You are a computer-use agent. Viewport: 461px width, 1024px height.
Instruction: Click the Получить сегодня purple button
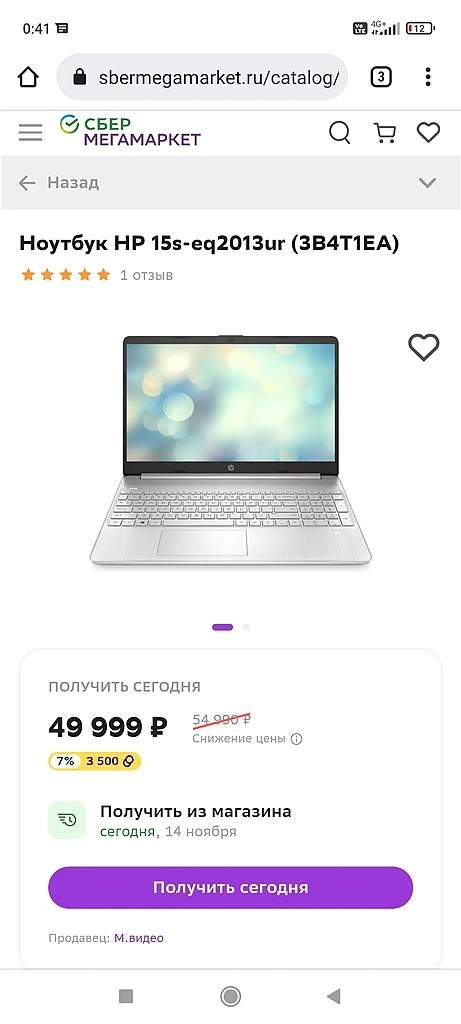tap(230, 888)
